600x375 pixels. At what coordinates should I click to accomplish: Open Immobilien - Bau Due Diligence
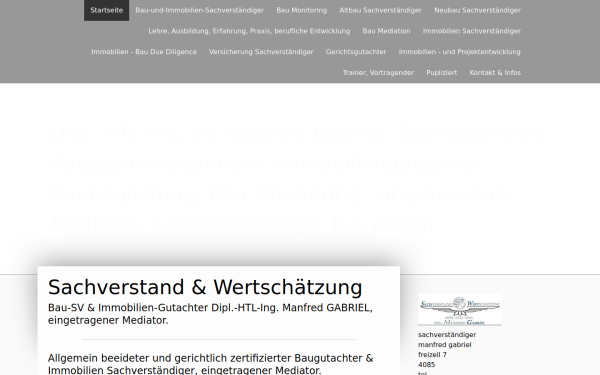click(144, 52)
